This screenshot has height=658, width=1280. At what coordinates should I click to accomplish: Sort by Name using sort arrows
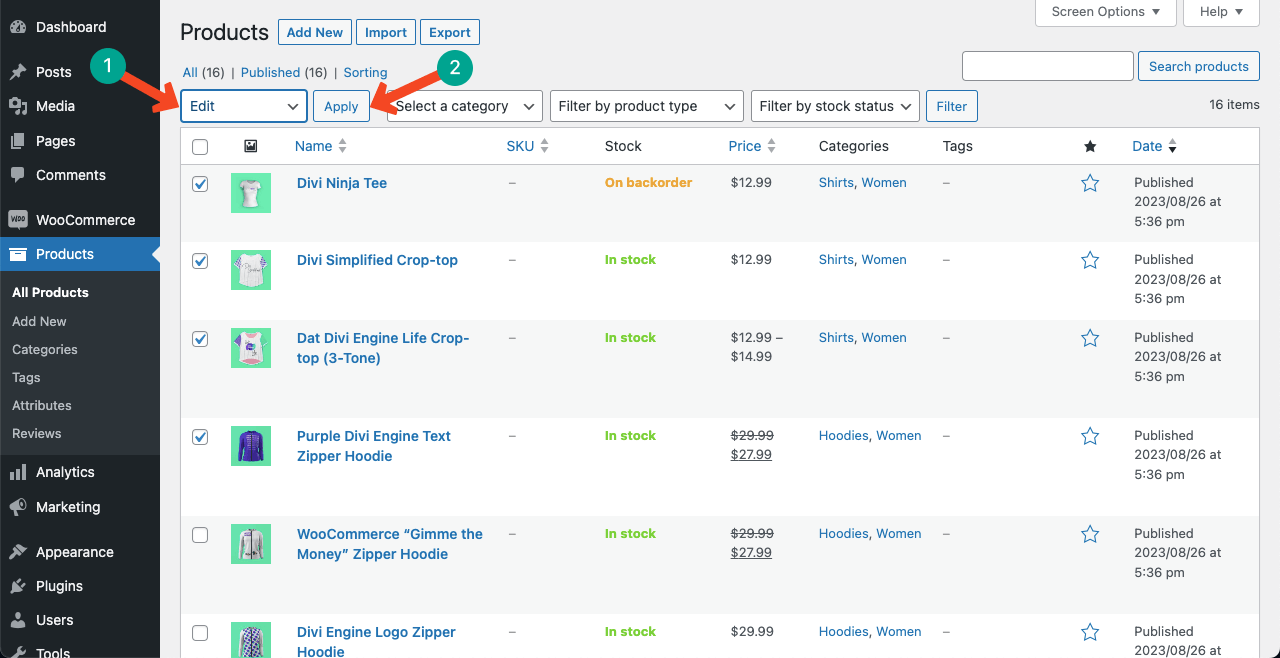pyautogui.click(x=342, y=146)
